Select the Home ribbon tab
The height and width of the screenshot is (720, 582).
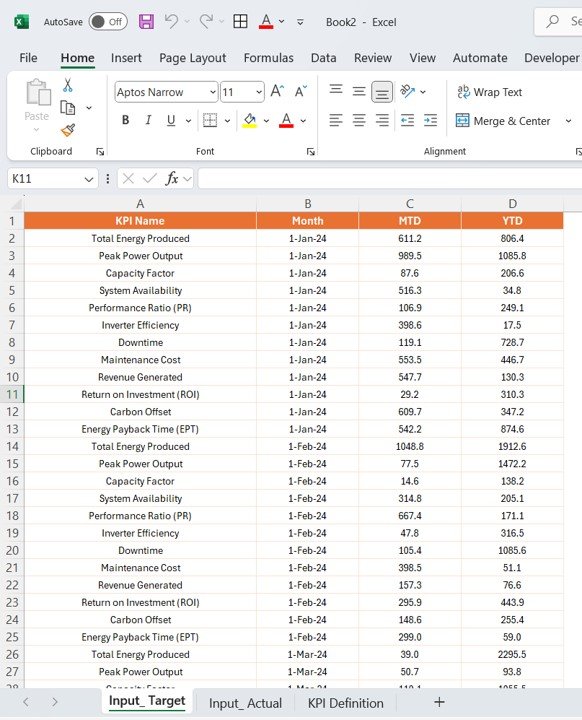(78, 58)
